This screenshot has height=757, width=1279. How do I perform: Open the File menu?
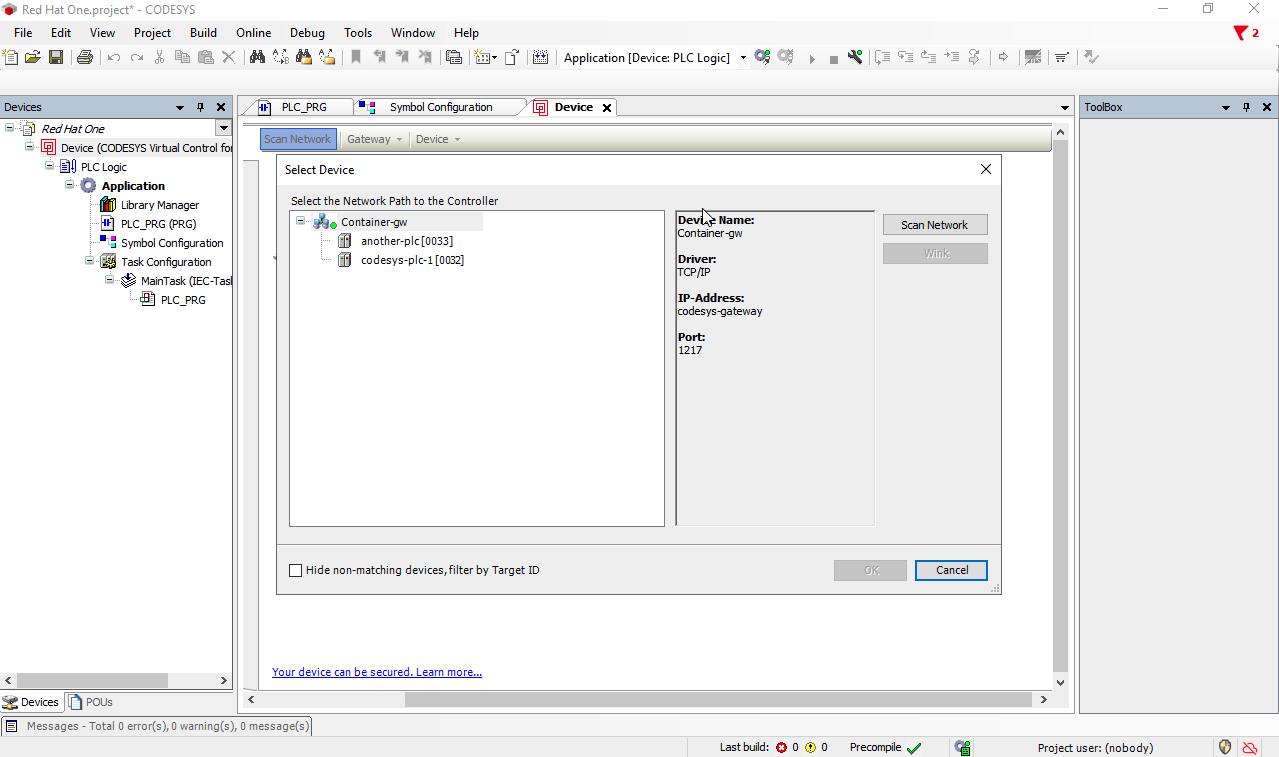(23, 32)
